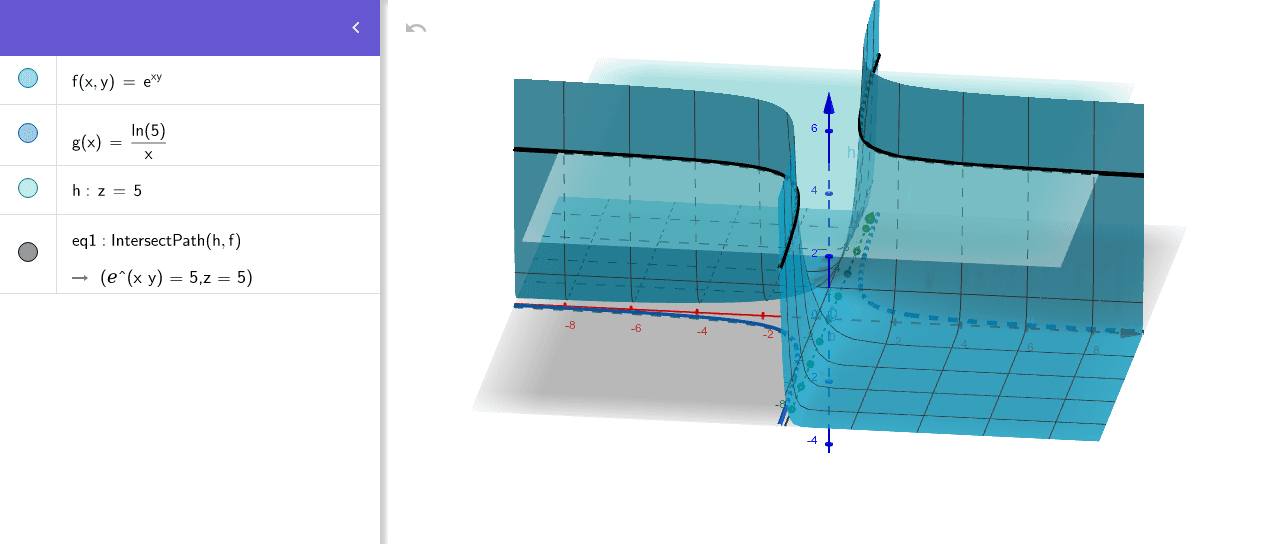1280x546 pixels.
Task: Toggle visibility of eq1 IntersectPath
Action: click(x=28, y=252)
